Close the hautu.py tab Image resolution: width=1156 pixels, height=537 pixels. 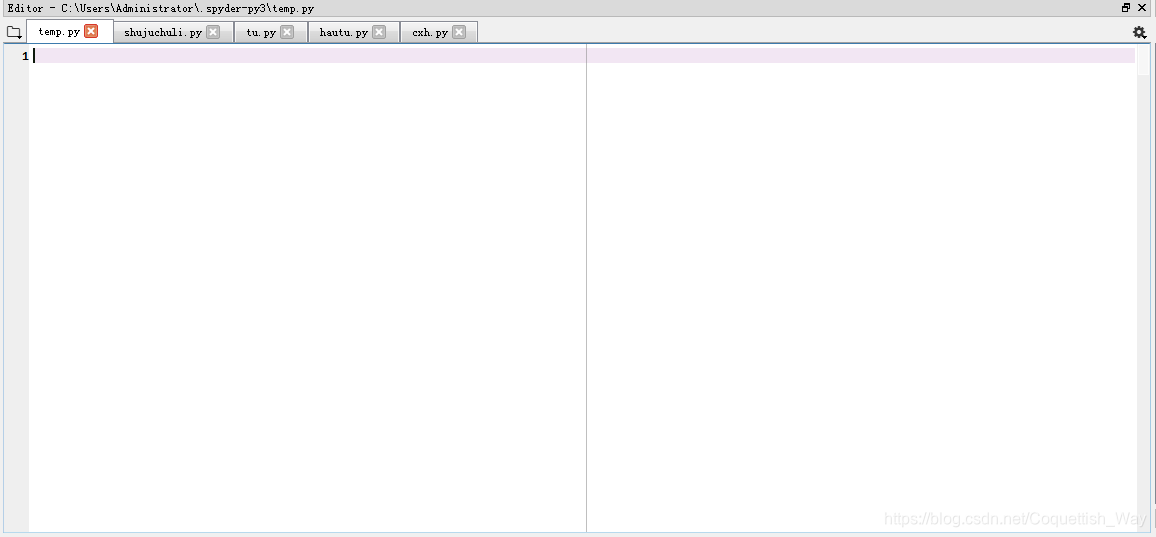pos(379,32)
